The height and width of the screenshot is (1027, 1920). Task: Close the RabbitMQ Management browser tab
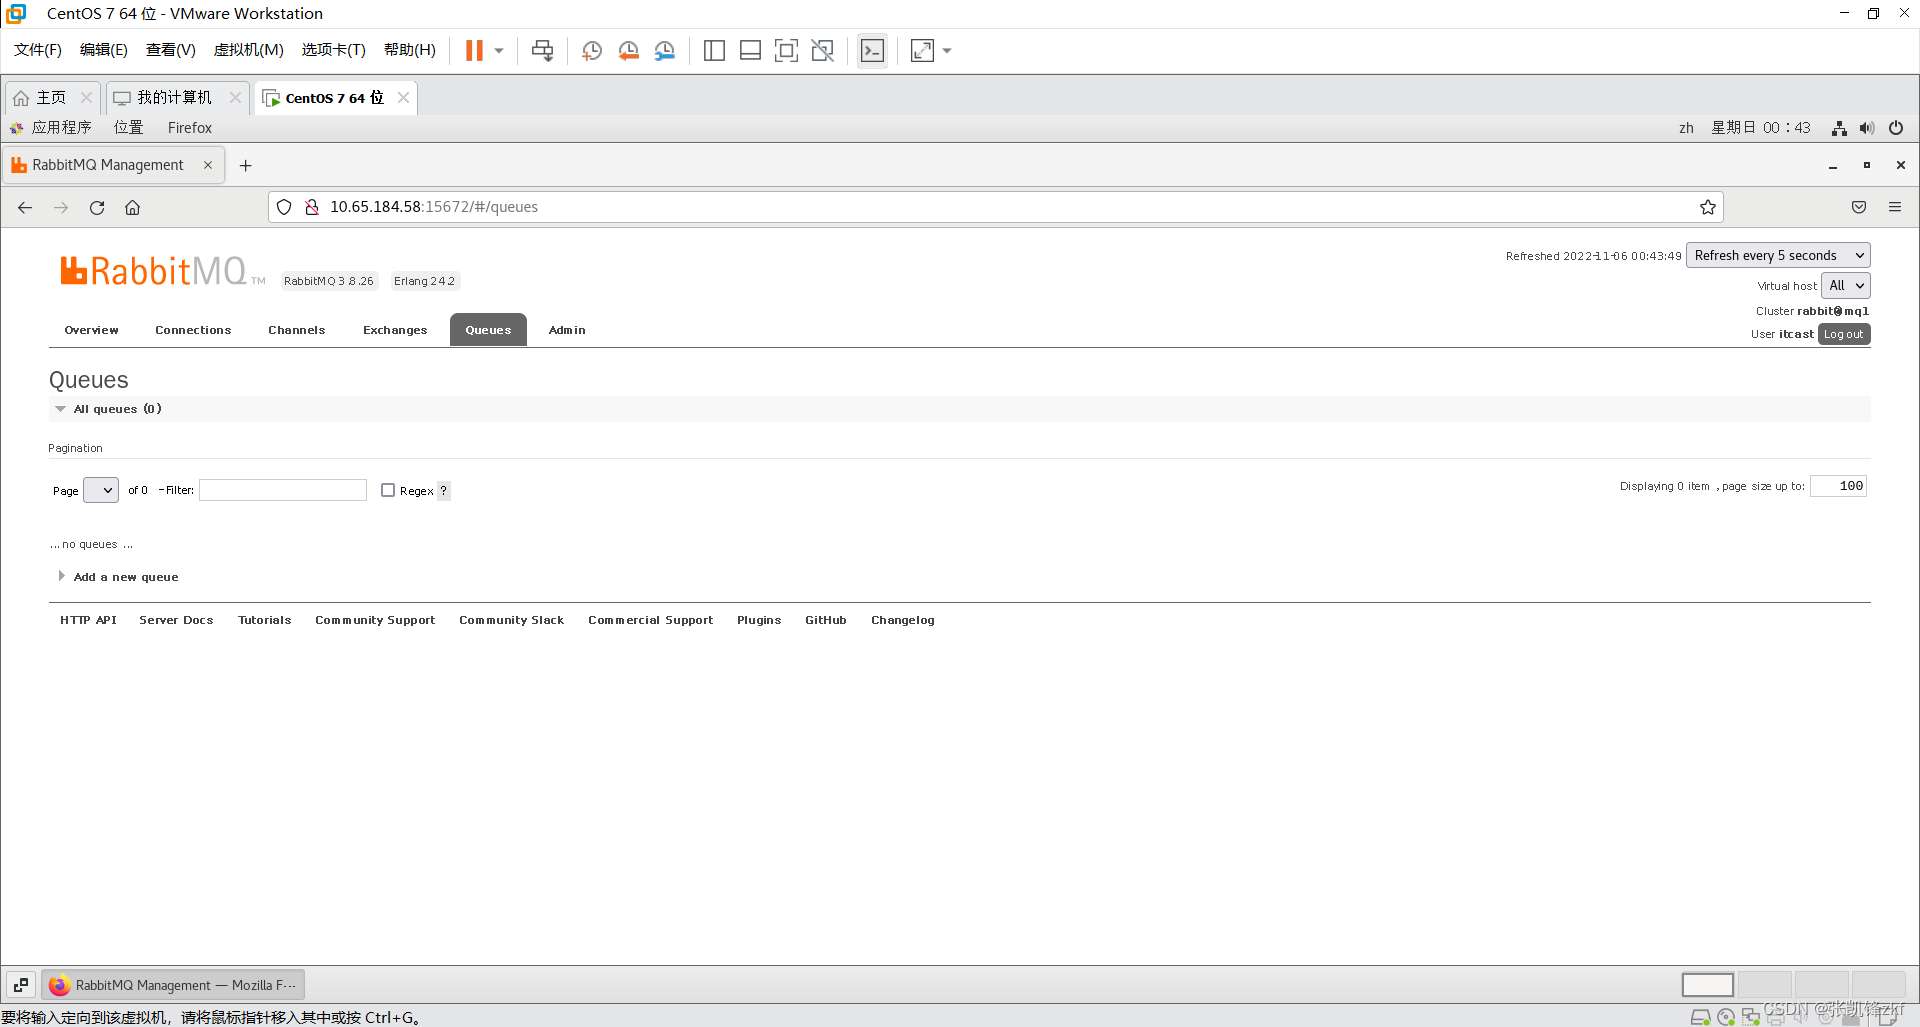coord(208,165)
